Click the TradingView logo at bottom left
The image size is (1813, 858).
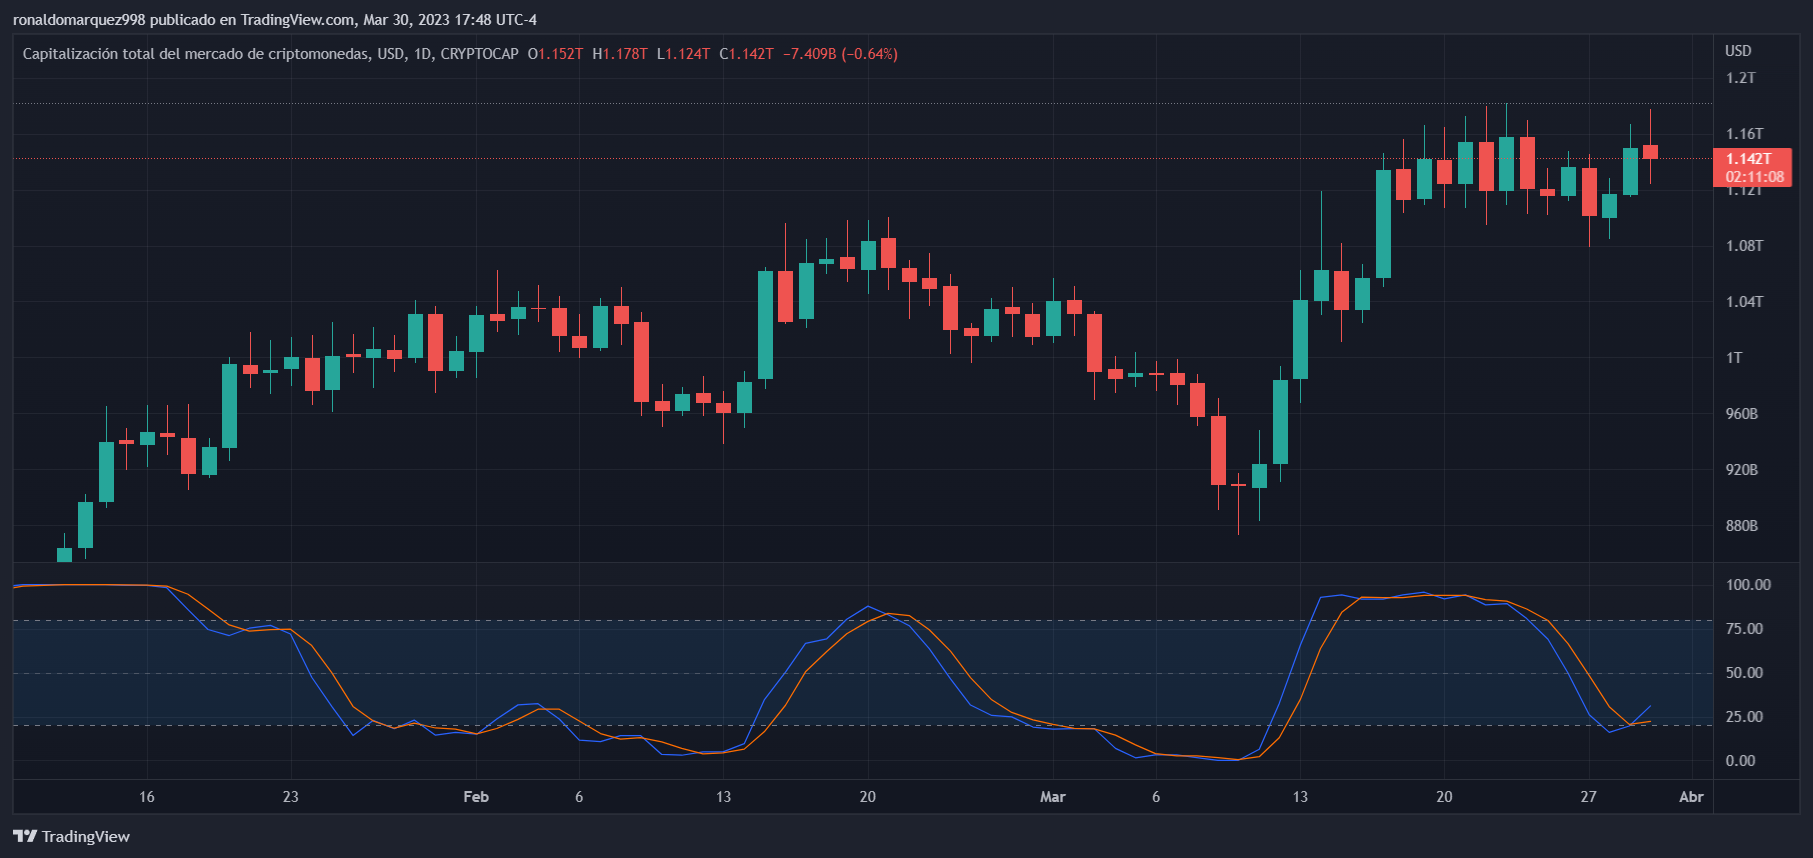[71, 836]
